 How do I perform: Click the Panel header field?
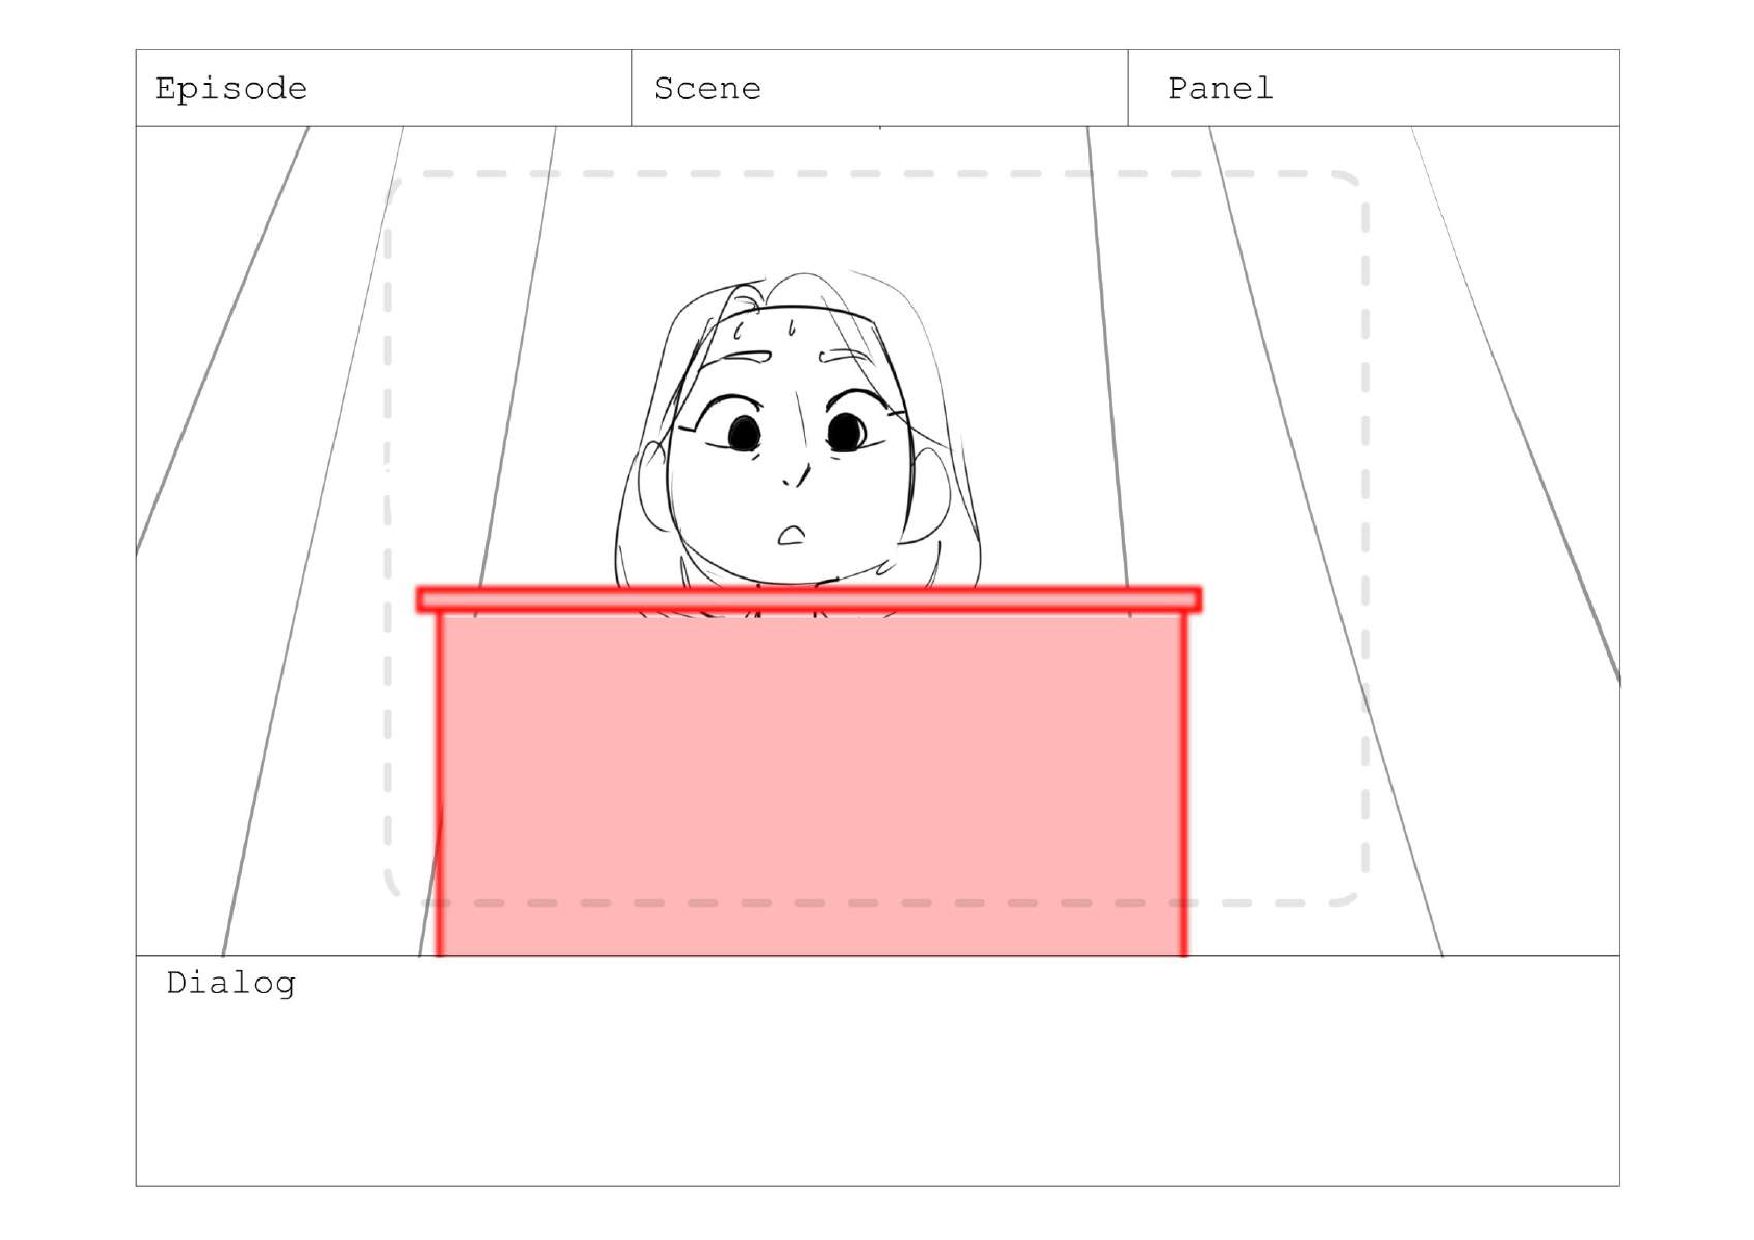1374,88
